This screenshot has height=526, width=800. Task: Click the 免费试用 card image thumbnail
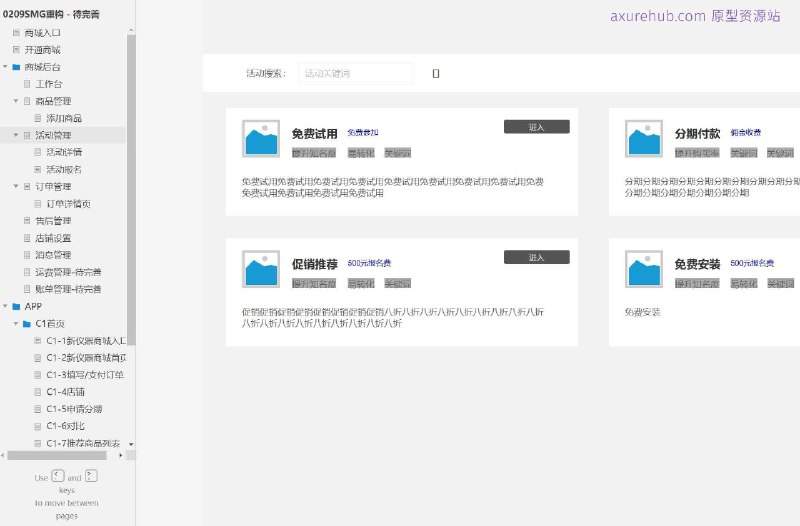point(261,139)
